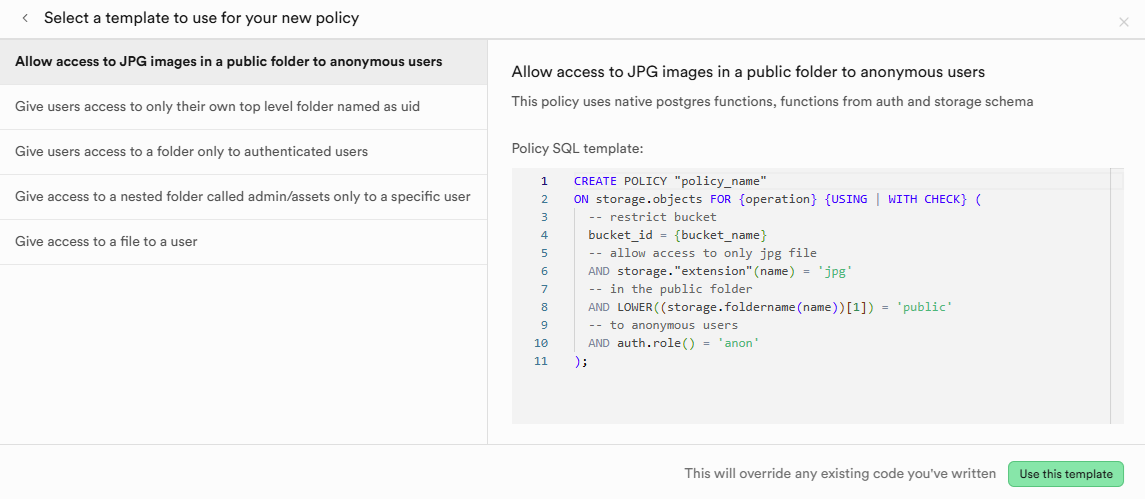Close the template selection dialog
The width and height of the screenshot is (1145, 499).
pyautogui.click(x=1124, y=23)
